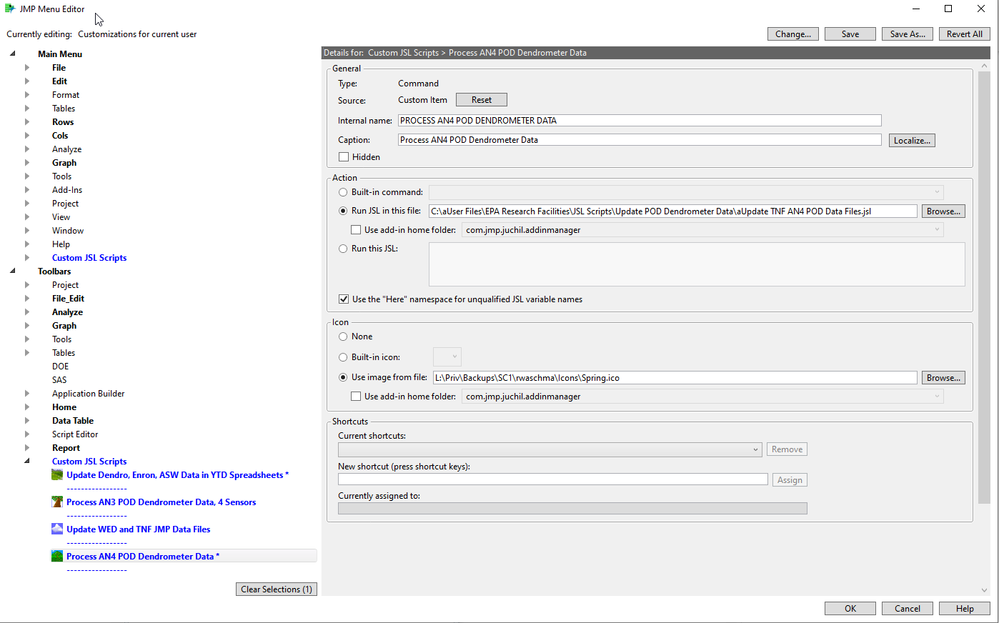Select Update Dendro, Enron, ASW Data item

click(x=178, y=475)
